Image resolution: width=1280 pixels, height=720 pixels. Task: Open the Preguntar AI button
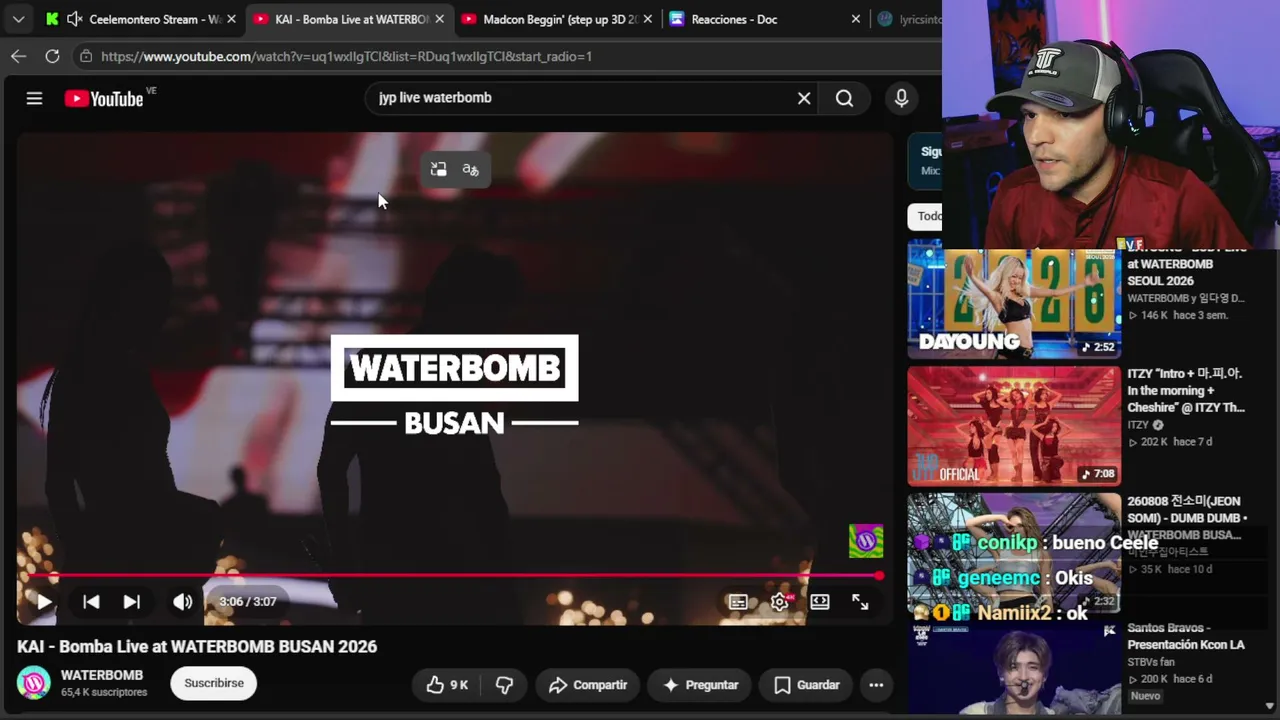700,685
